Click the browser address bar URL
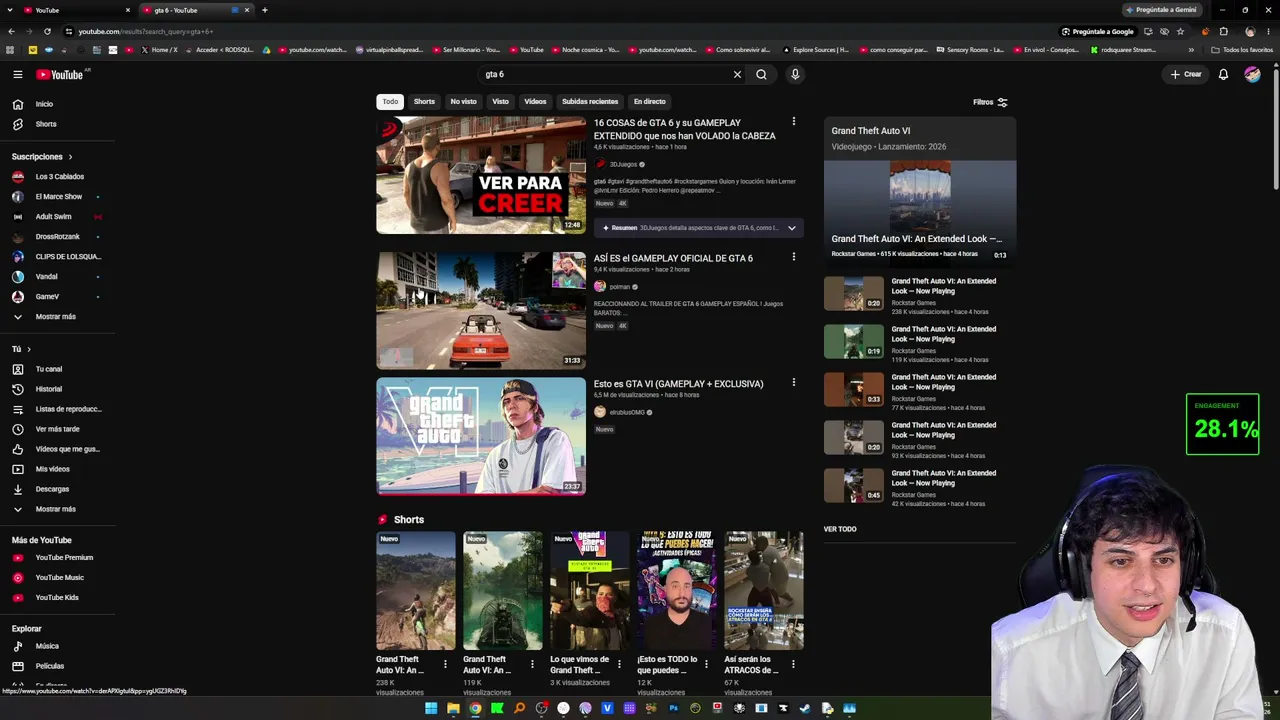This screenshot has width=1280, height=720. coord(146,31)
